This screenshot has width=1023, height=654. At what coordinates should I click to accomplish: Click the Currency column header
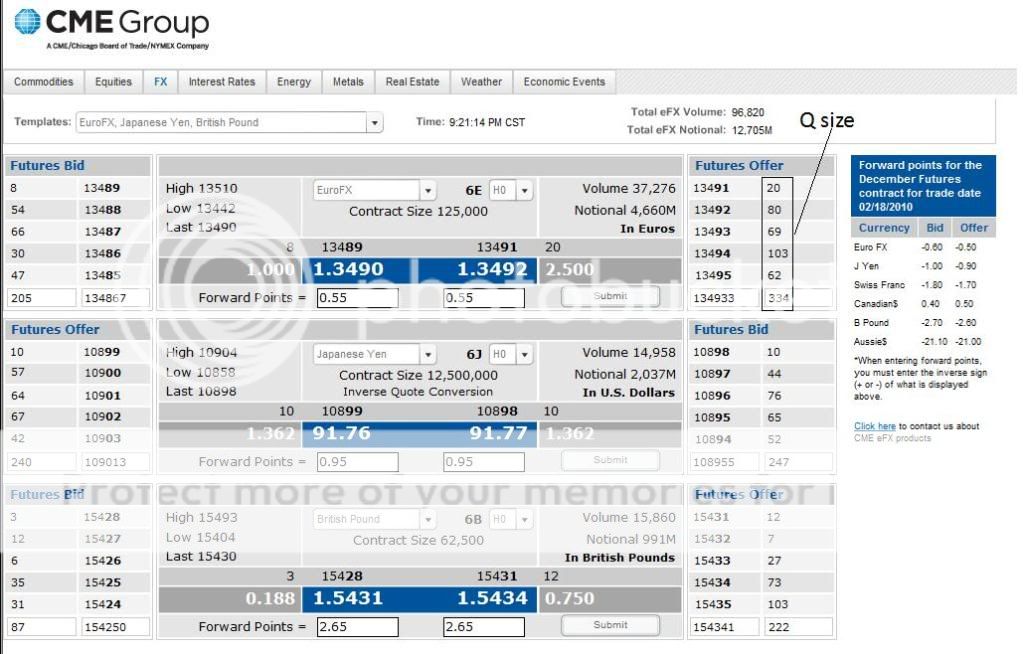click(883, 228)
